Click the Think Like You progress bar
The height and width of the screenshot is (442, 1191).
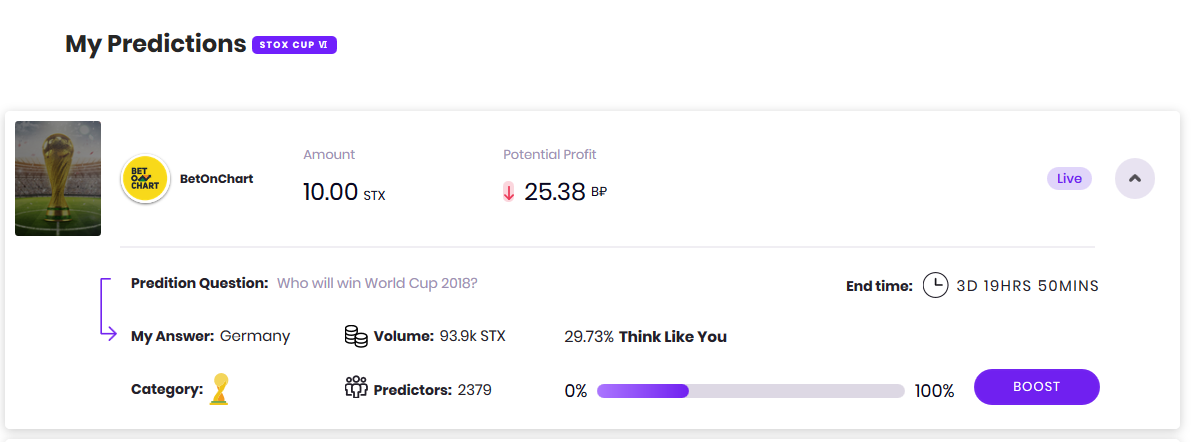750,390
